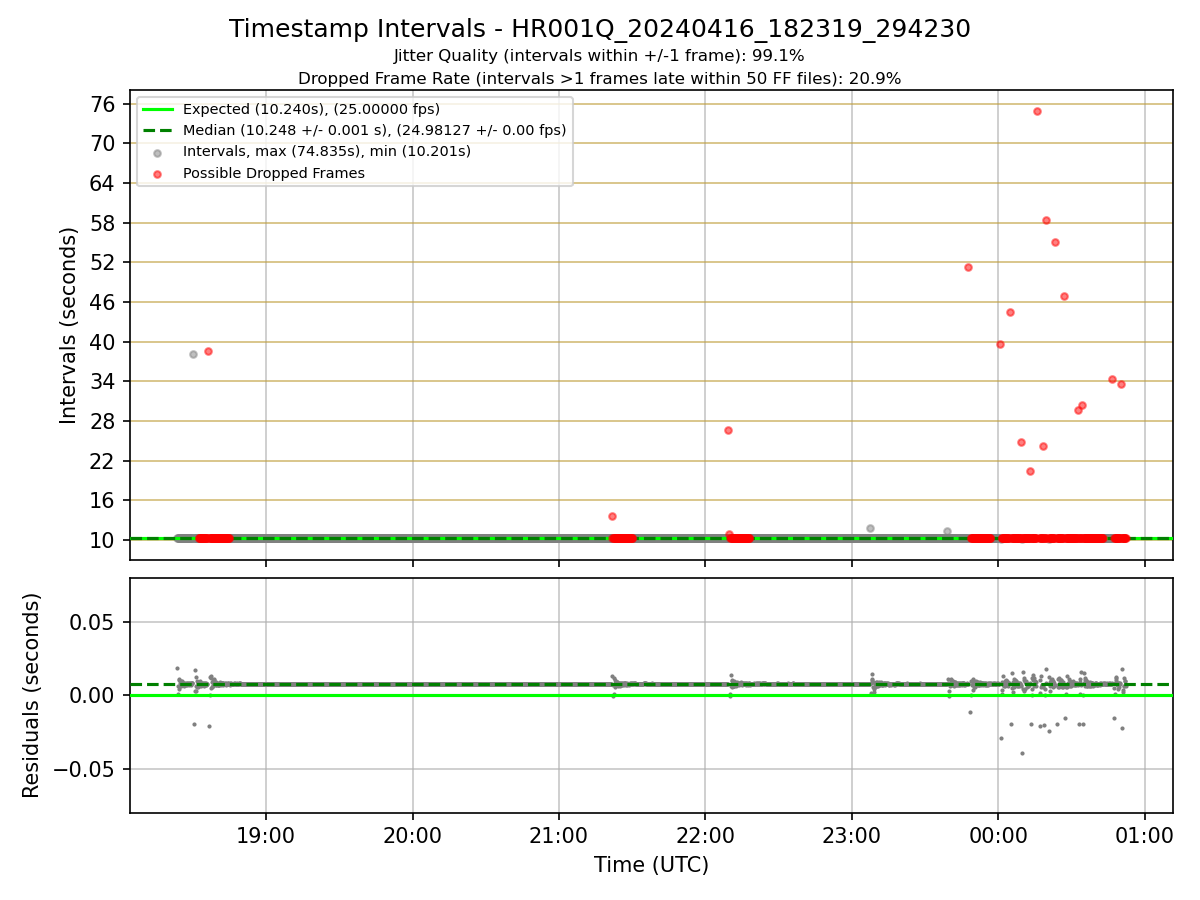Click the '21:00' x-axis tick label

pyautogui.click(x=559, y=836)
